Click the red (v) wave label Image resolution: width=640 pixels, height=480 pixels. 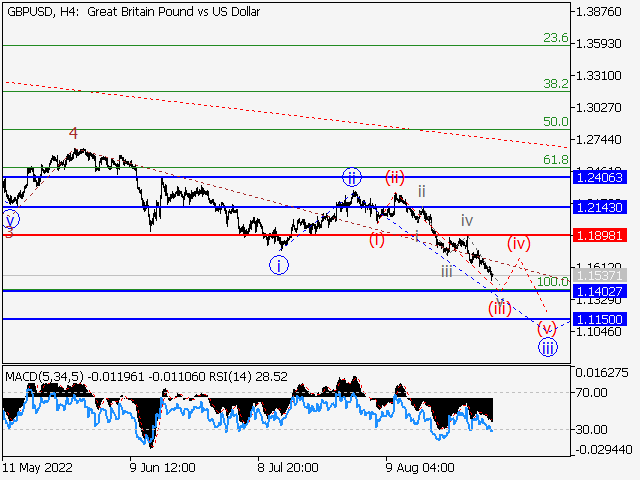pos(547,328)
